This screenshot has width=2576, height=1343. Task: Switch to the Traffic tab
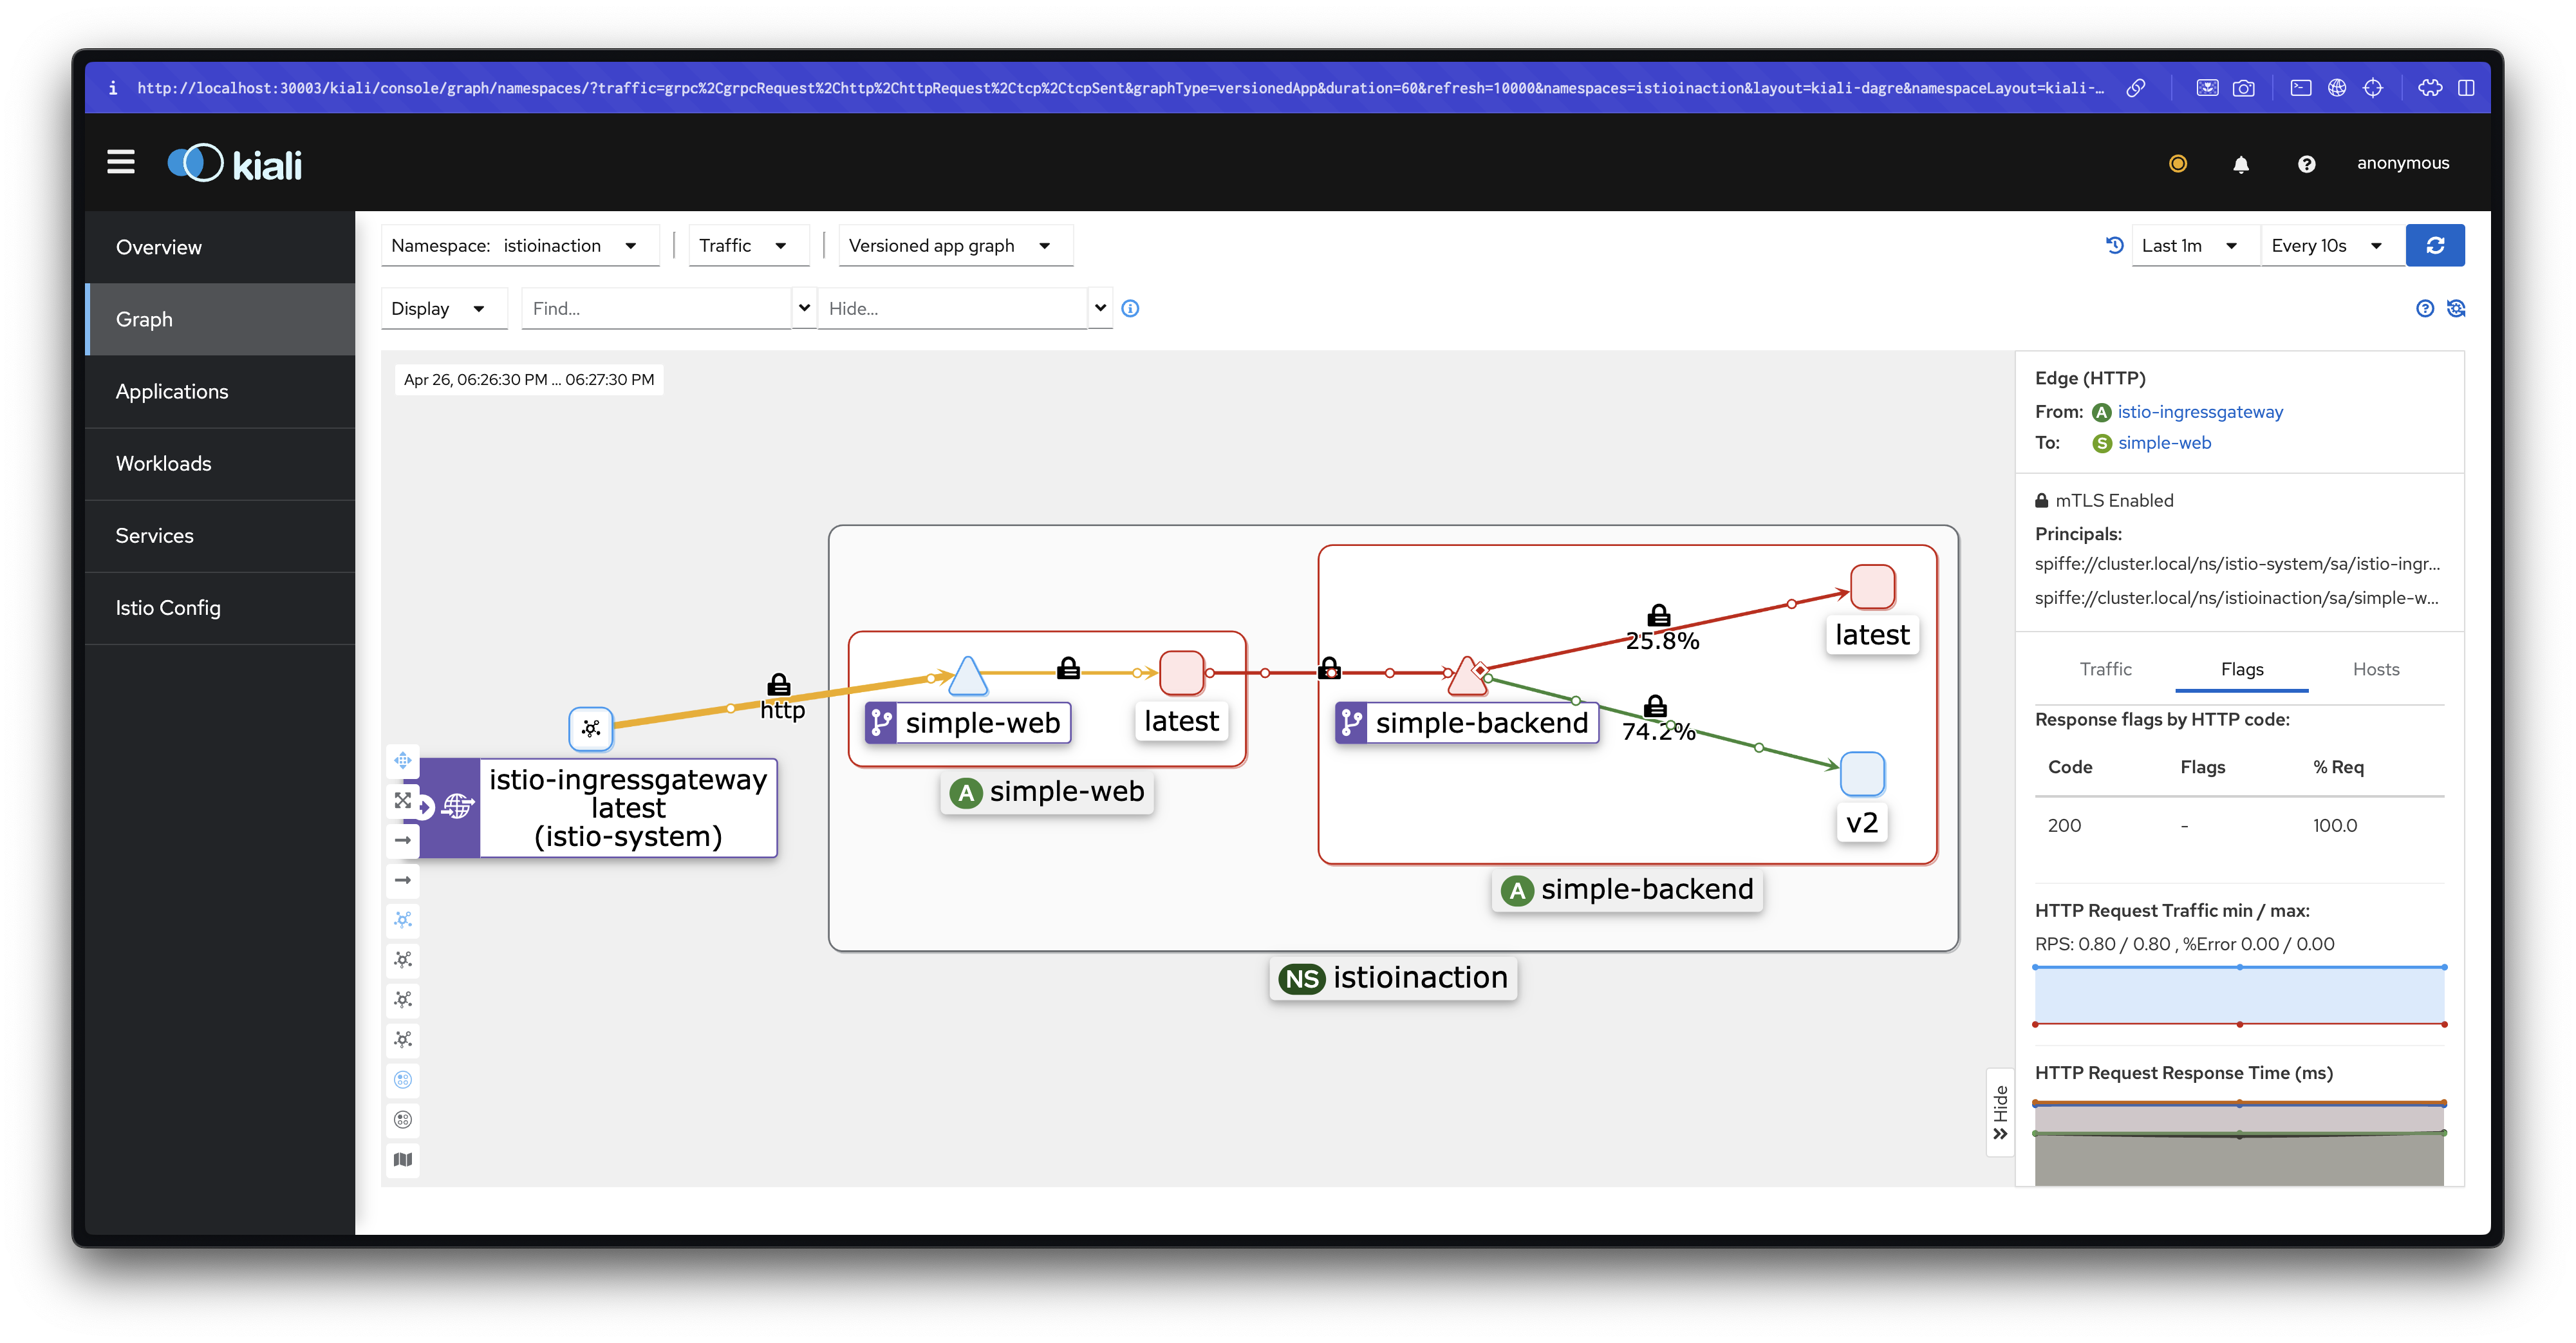(x=2105, y=669)
